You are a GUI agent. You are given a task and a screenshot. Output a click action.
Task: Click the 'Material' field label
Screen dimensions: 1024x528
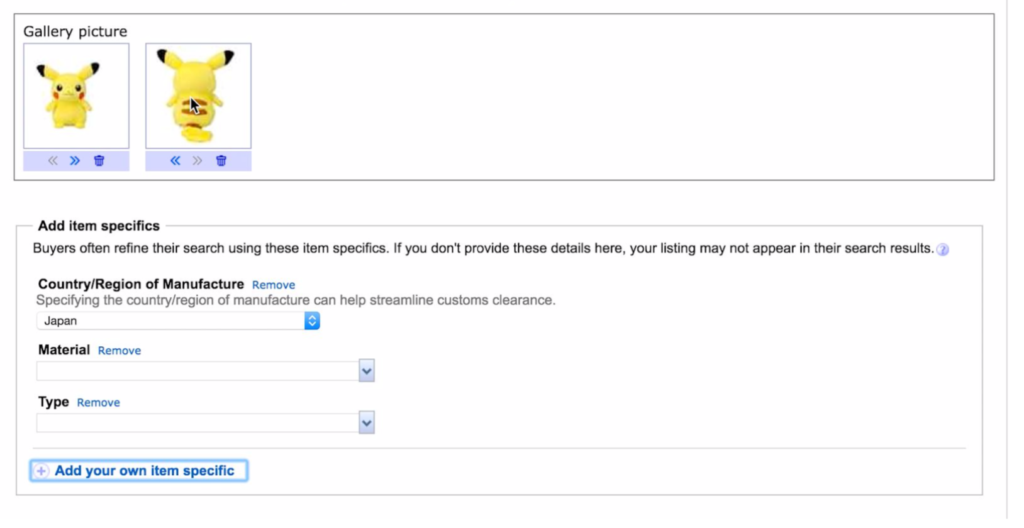pos(64,350)
